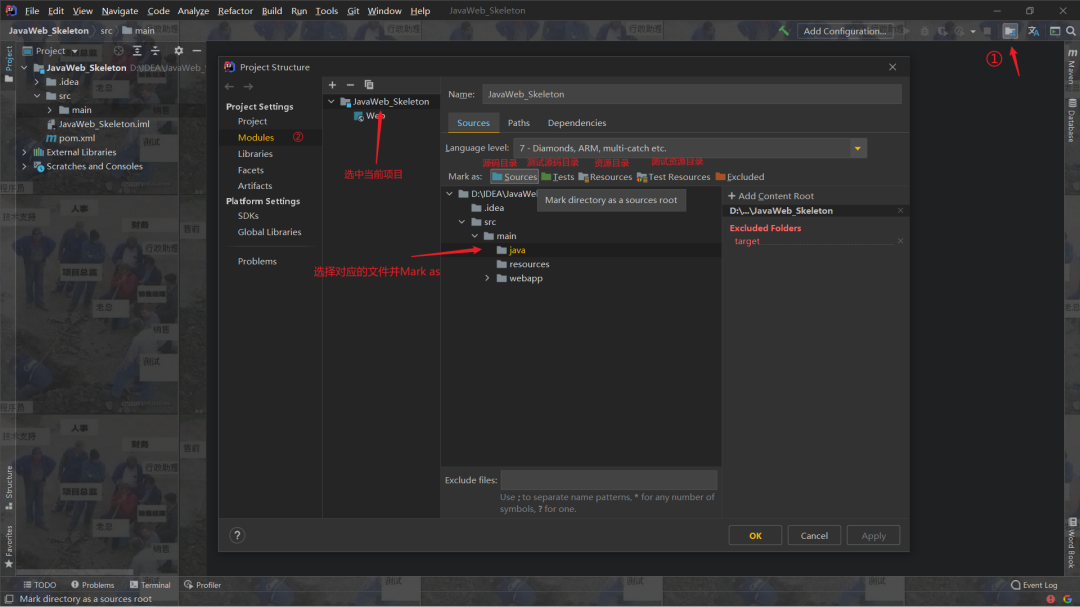Click the Translate toolbar icon

[x=1033, y=31]
